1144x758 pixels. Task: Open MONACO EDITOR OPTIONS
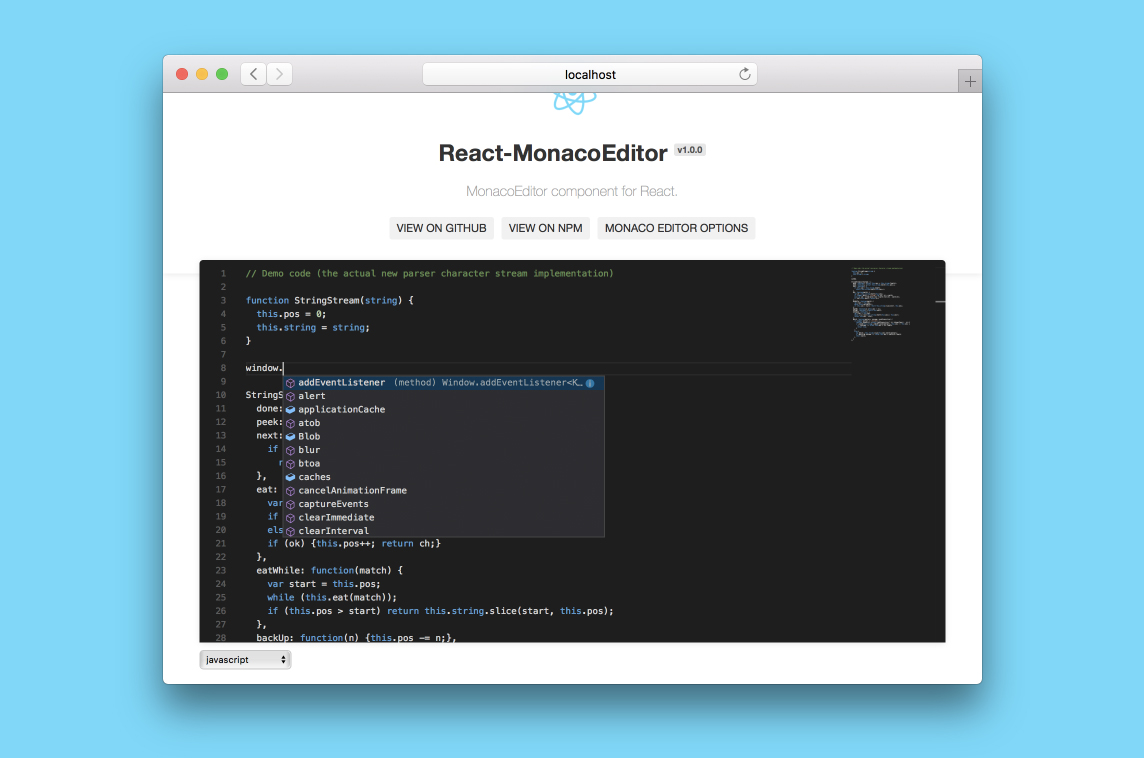click(676, 228)
